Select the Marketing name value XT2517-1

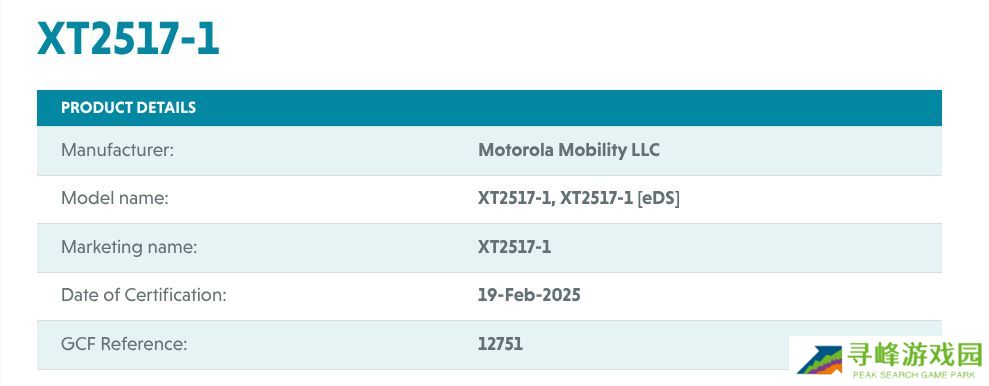coord(514,247)
